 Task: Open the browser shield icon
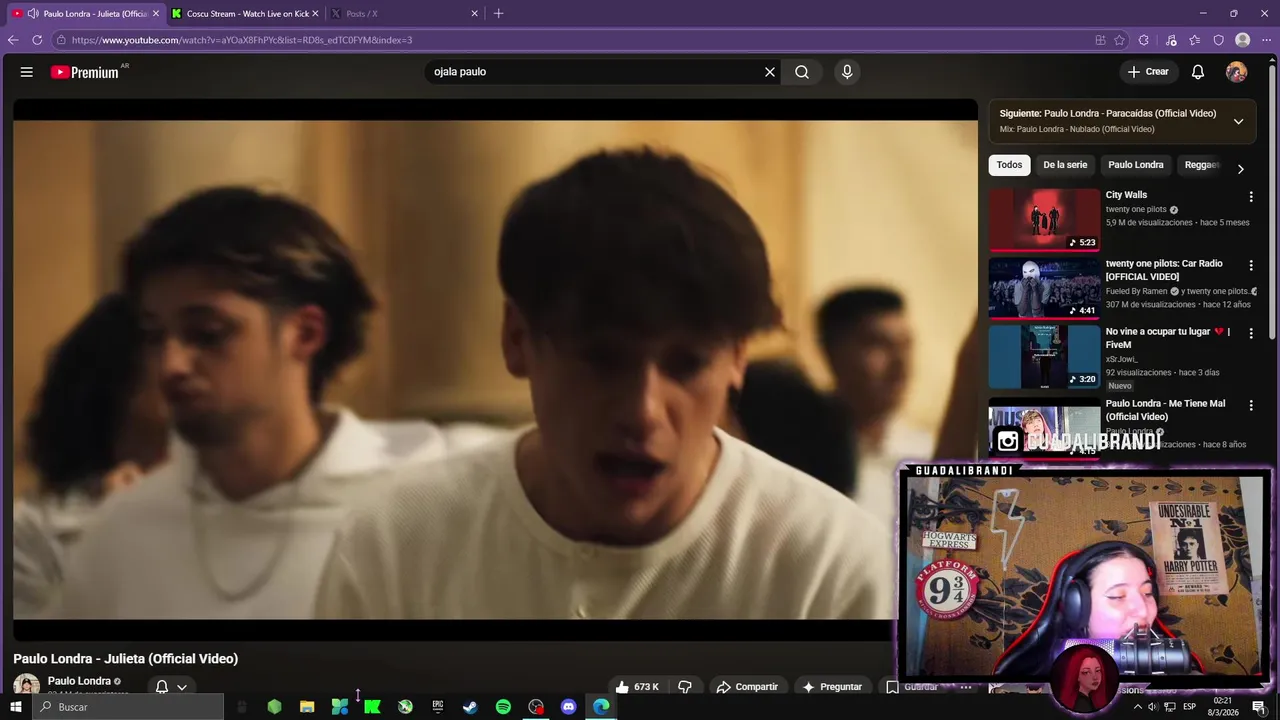(x=1218, y=40)
